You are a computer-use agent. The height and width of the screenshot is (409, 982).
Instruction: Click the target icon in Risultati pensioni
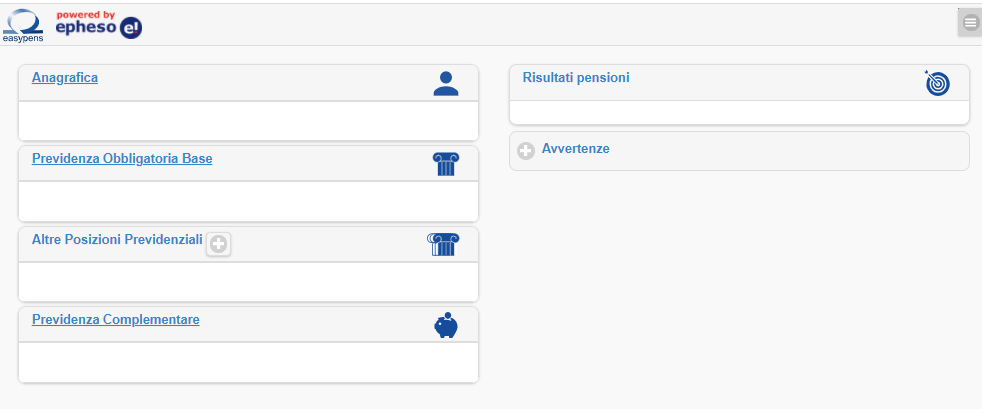(937, 83)
